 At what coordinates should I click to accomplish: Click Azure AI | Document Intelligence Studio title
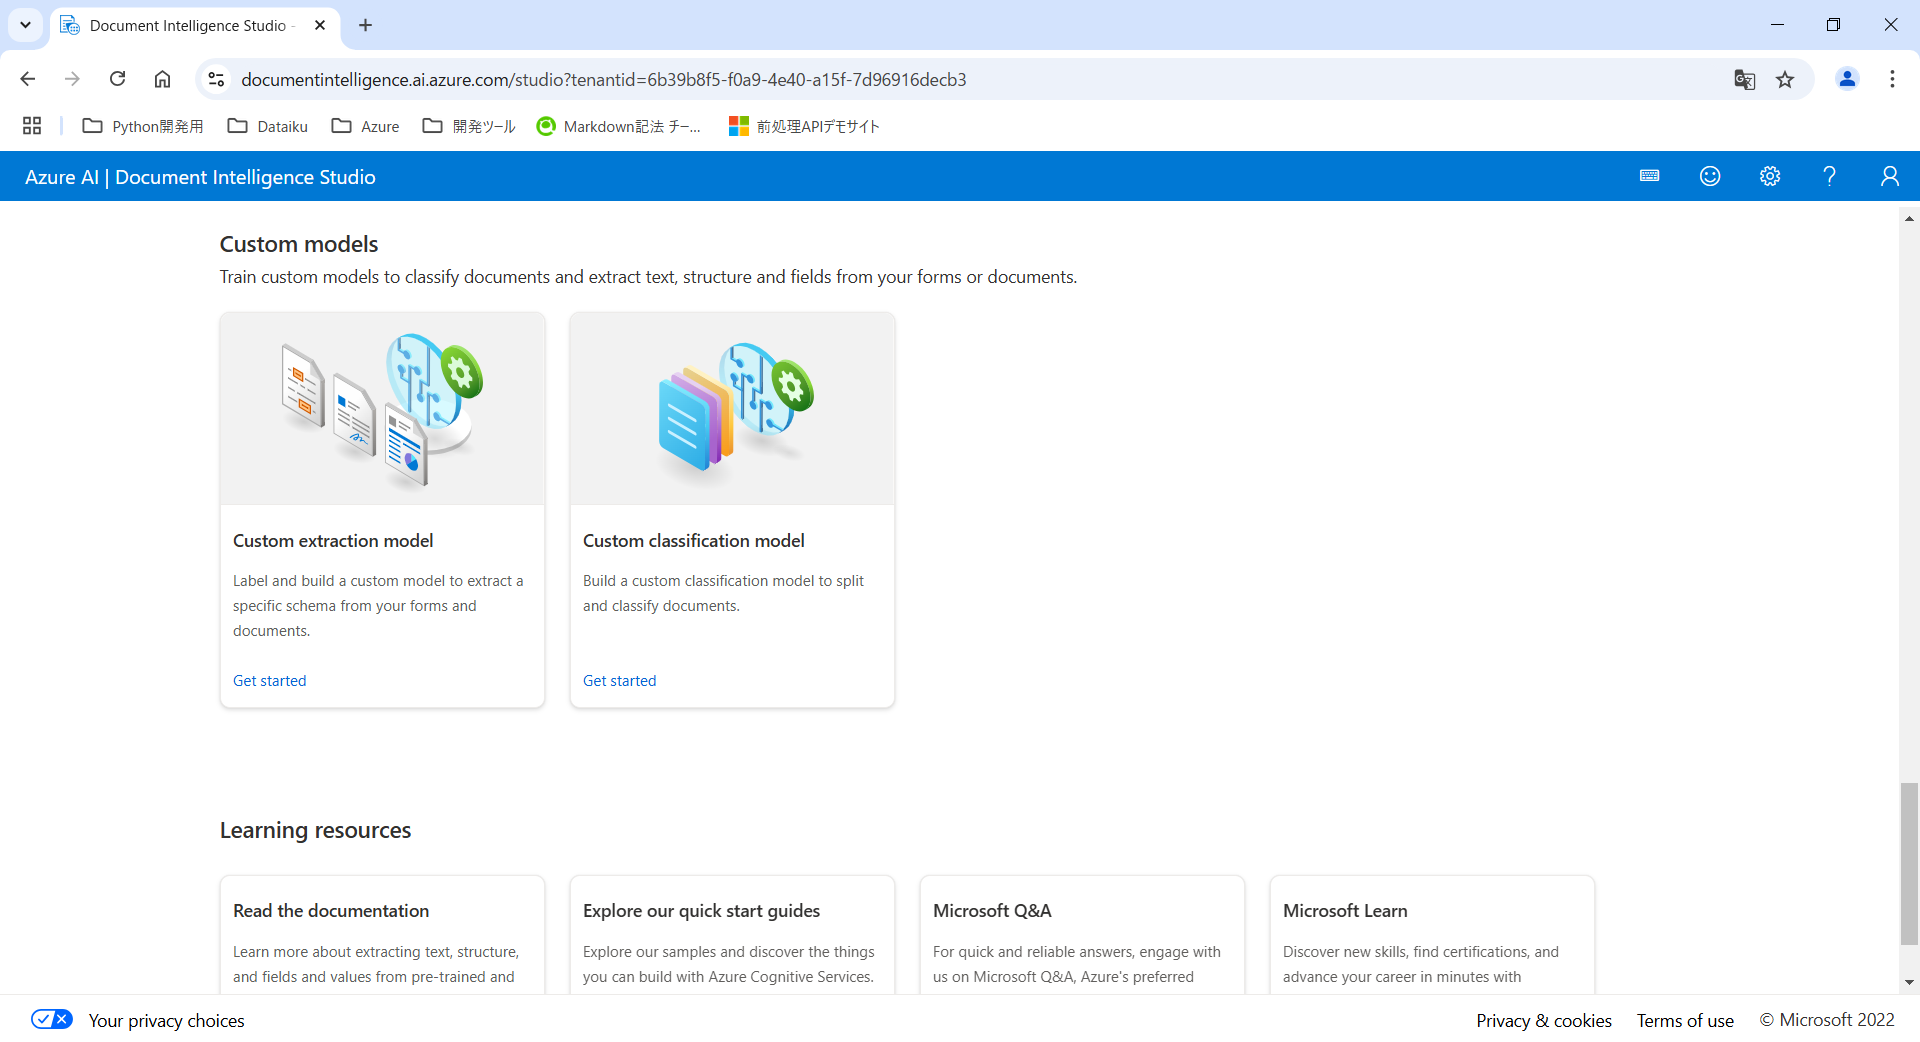(200, 177)
